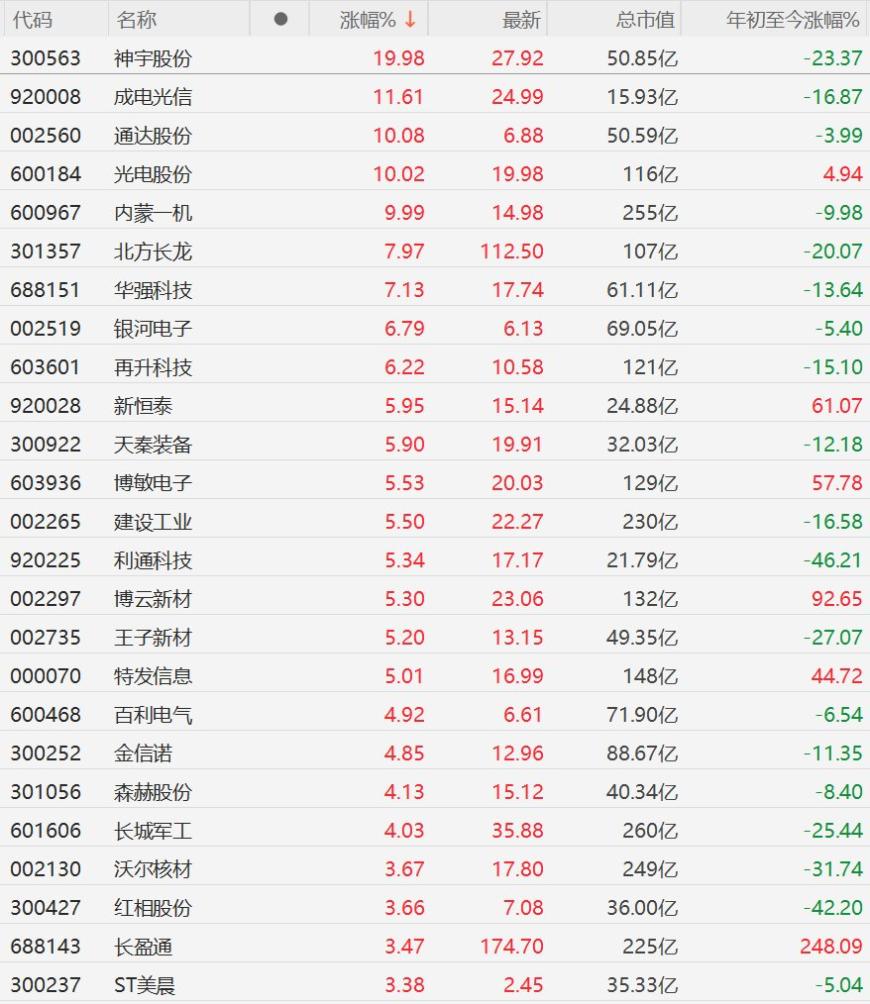Sort by 年初至今涨幅% column header
The width and height of the screenshot is (870, 1004).
(x=793, y=20)
